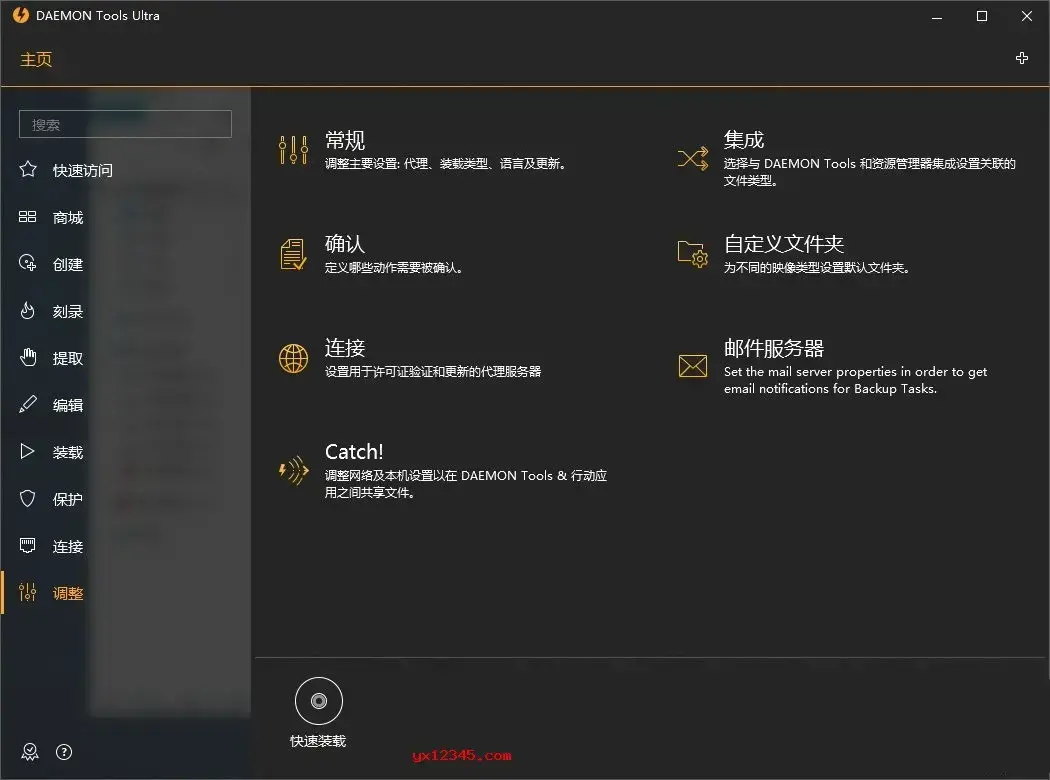Open 提取 in the sidebar
1050x780 pixels.
coord(68,358)
